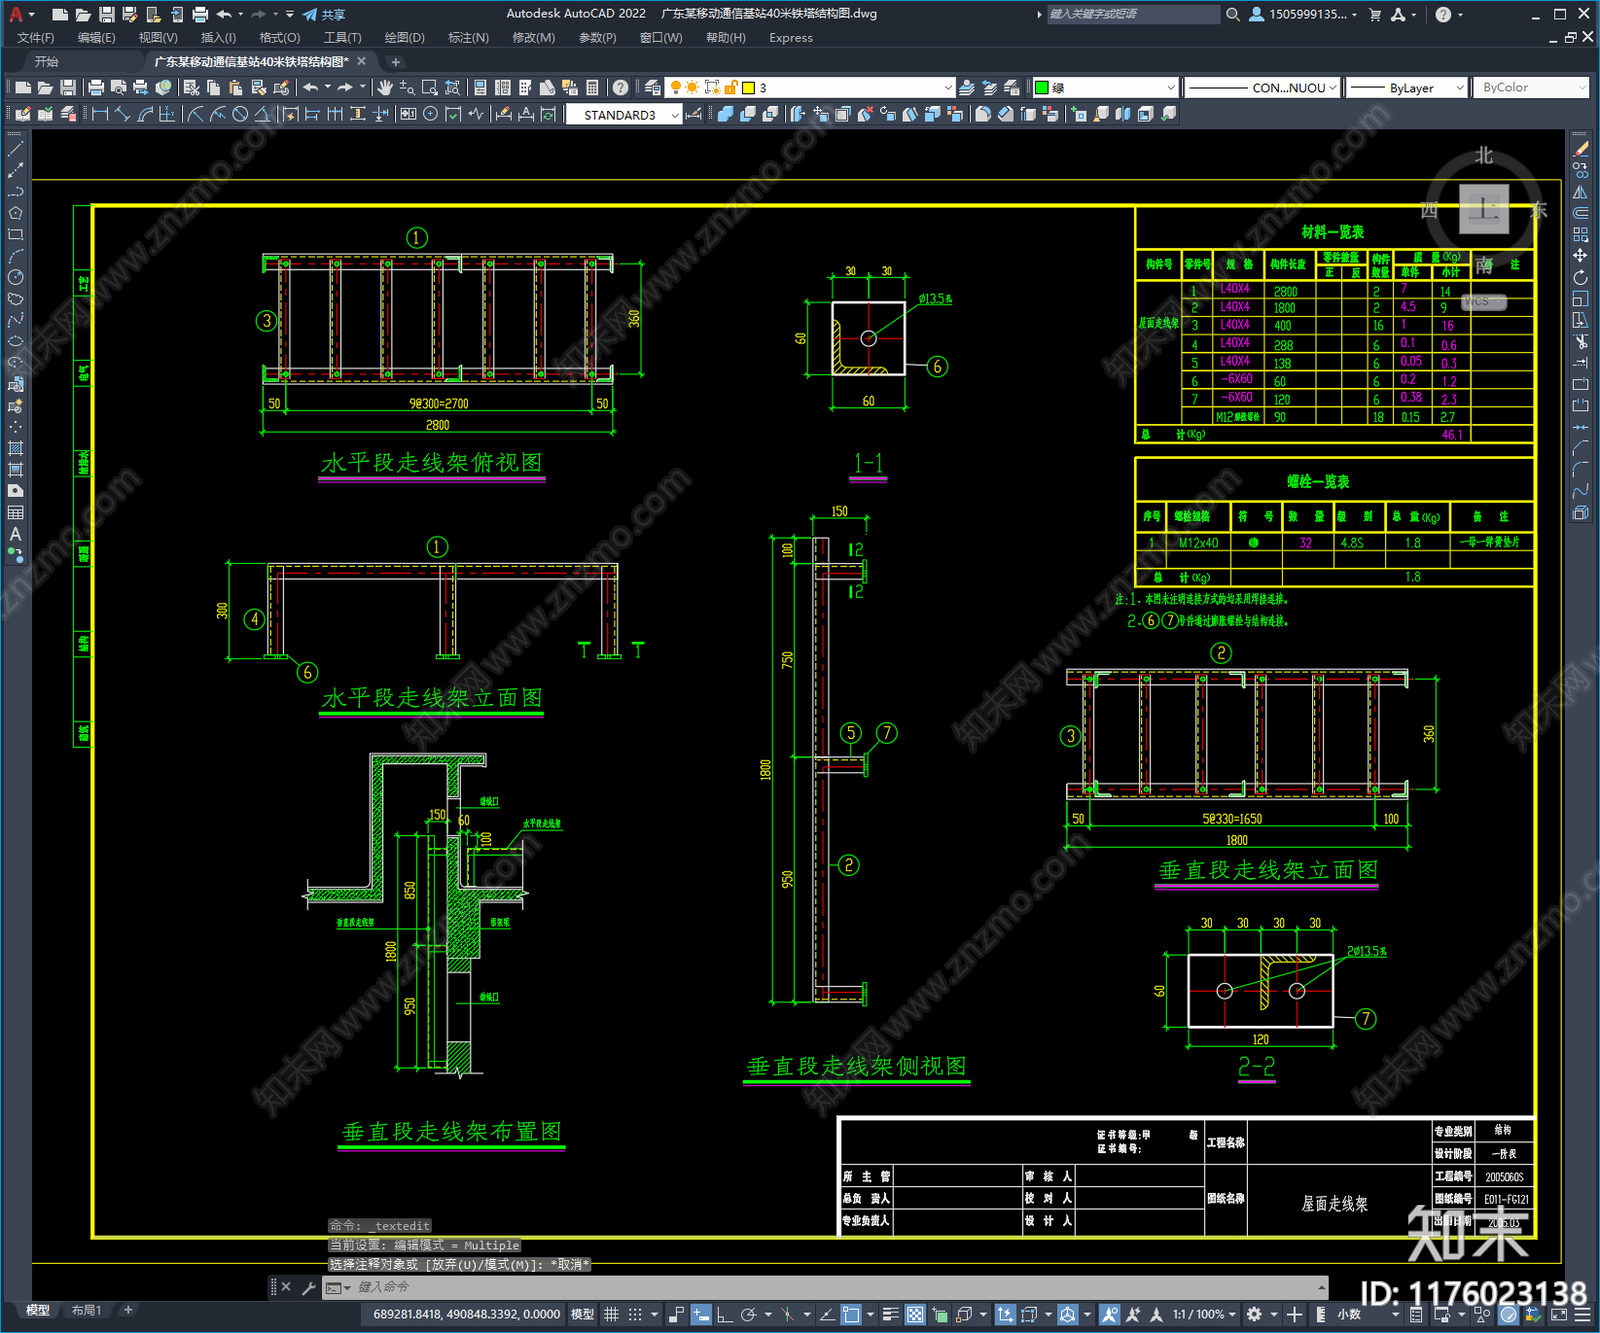
Task: Click the Help question mark in standard toolbar
Action: [x=620, y=88]
